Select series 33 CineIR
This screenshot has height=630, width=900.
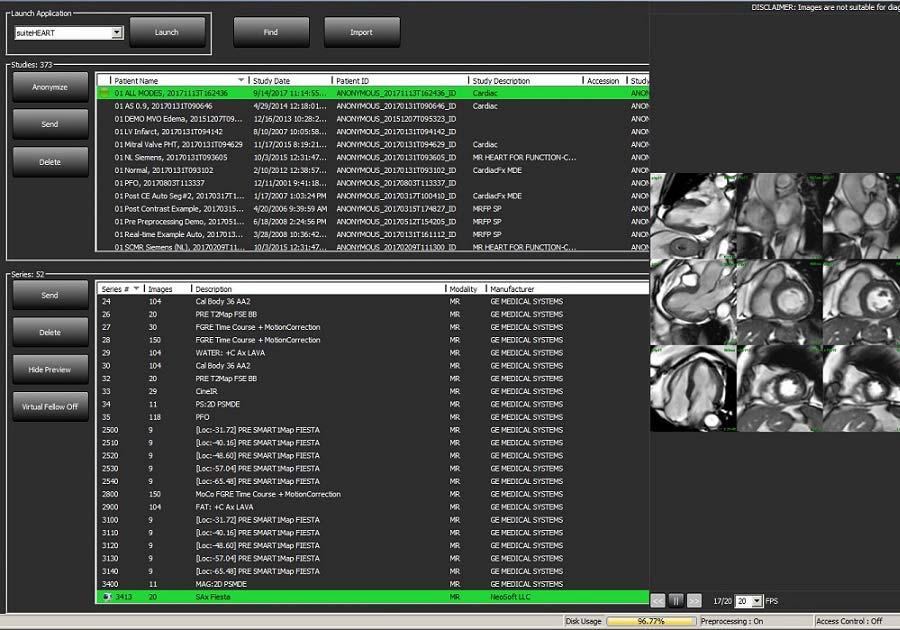tap(373, 391)
